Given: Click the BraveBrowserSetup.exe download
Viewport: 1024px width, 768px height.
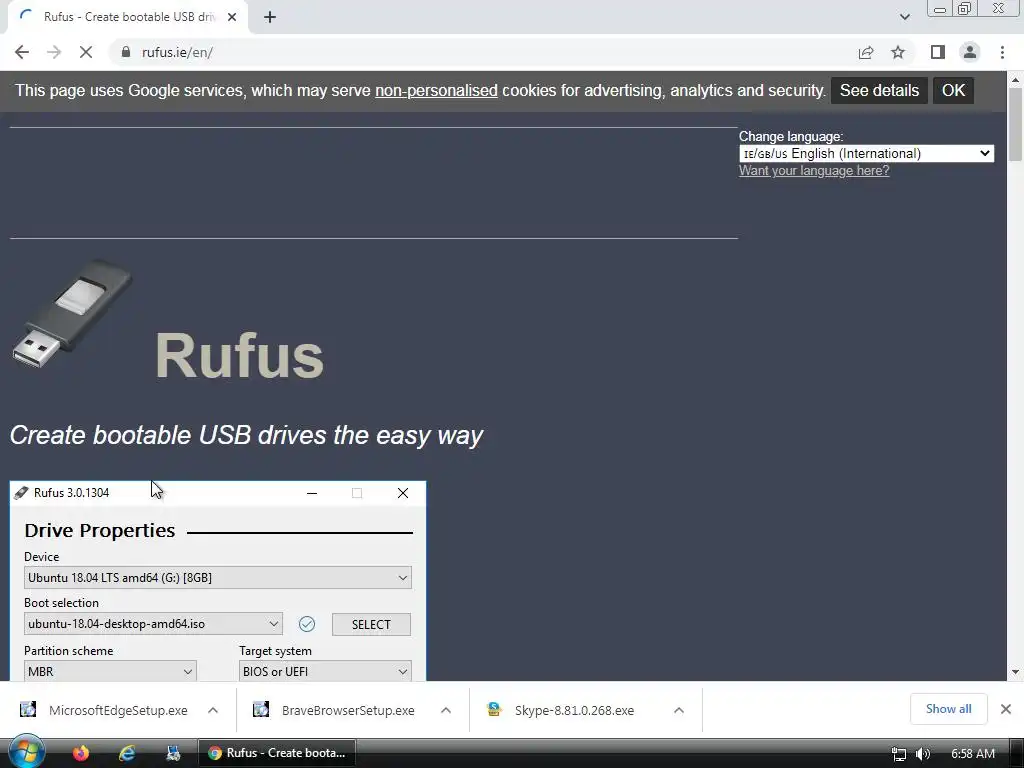Looking at the screenshot, I should click(348, 711).
